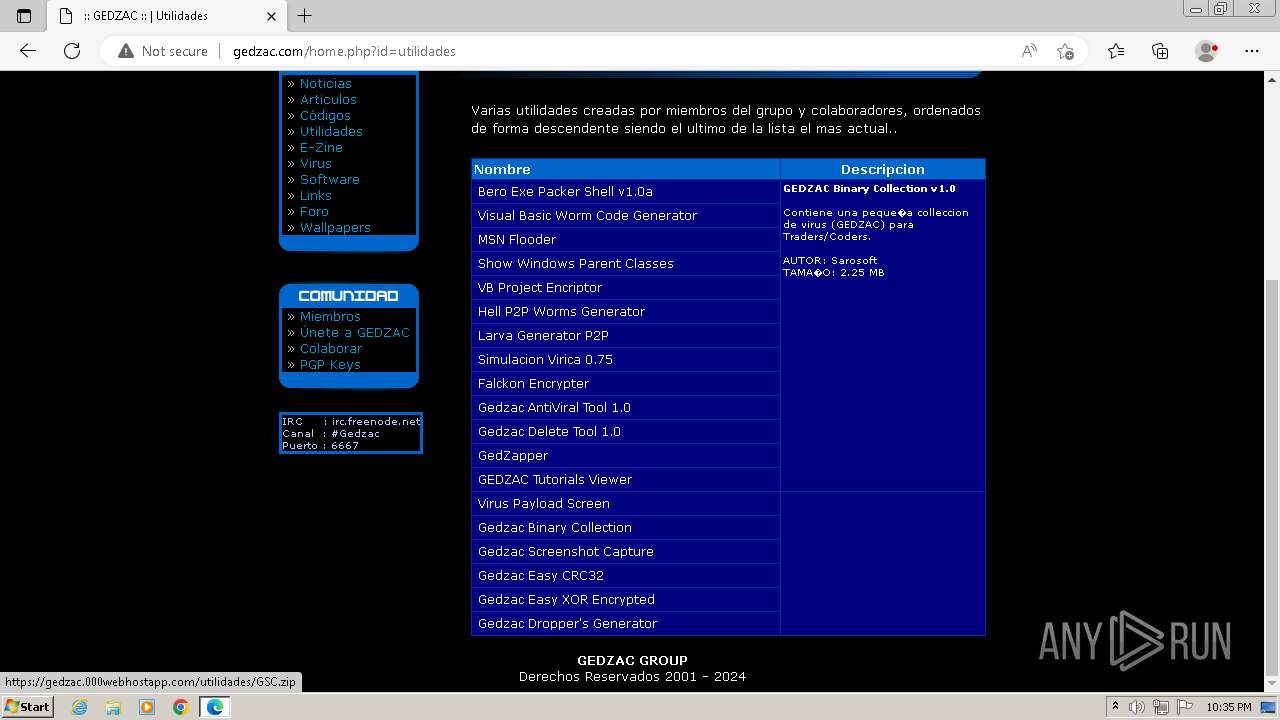Switch to Edge taskbar button
1280x720 pixels.
click(x=214, y=707)
